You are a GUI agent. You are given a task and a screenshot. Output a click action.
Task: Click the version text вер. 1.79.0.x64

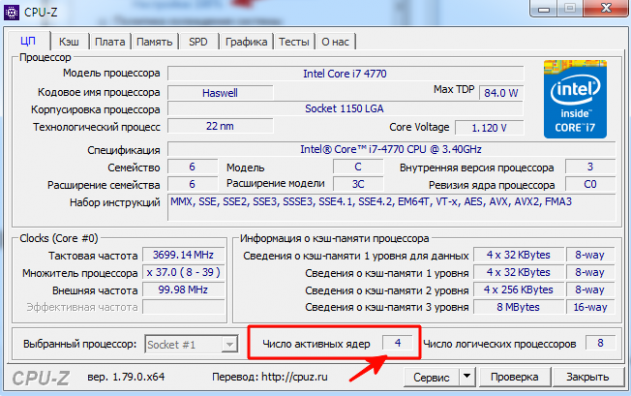click(x=126, y=377)
